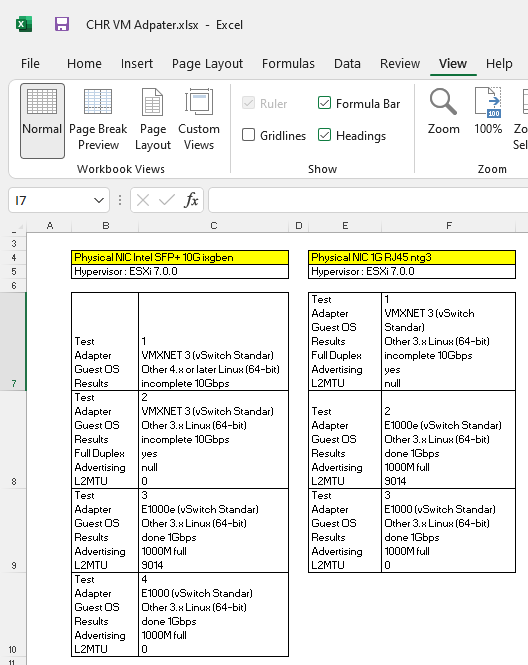Toggle the Gridlines checkbox

pos(248,135)
